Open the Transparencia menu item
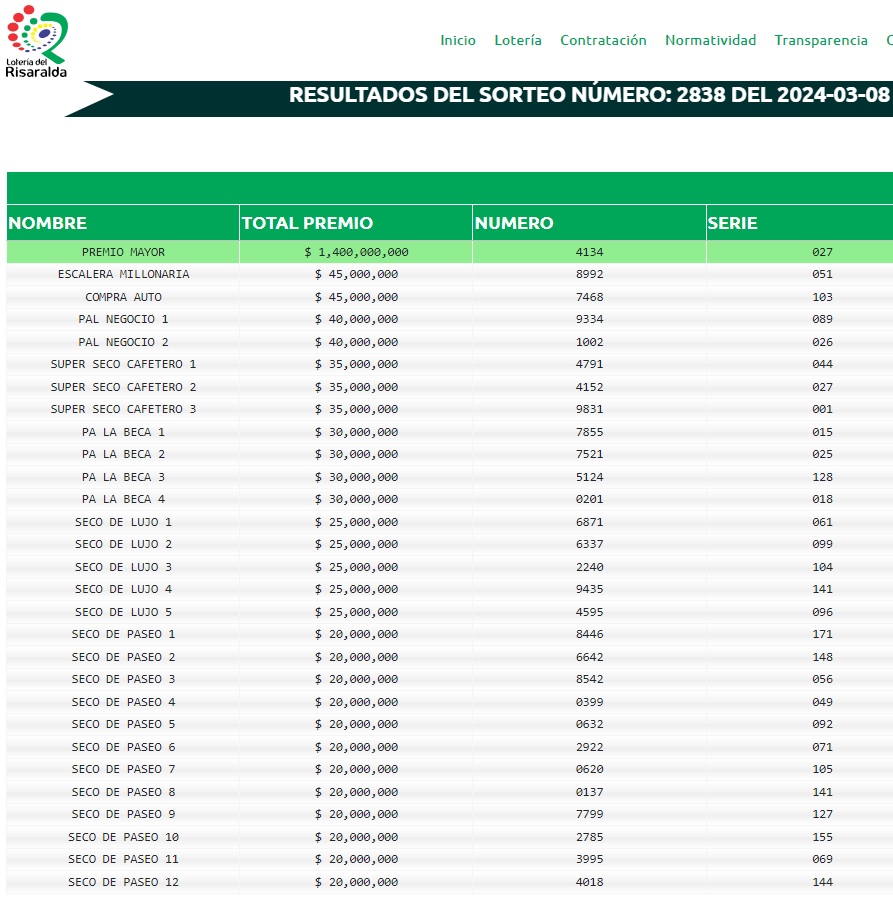Screen dimensions: 893x913 coord(821,40)
